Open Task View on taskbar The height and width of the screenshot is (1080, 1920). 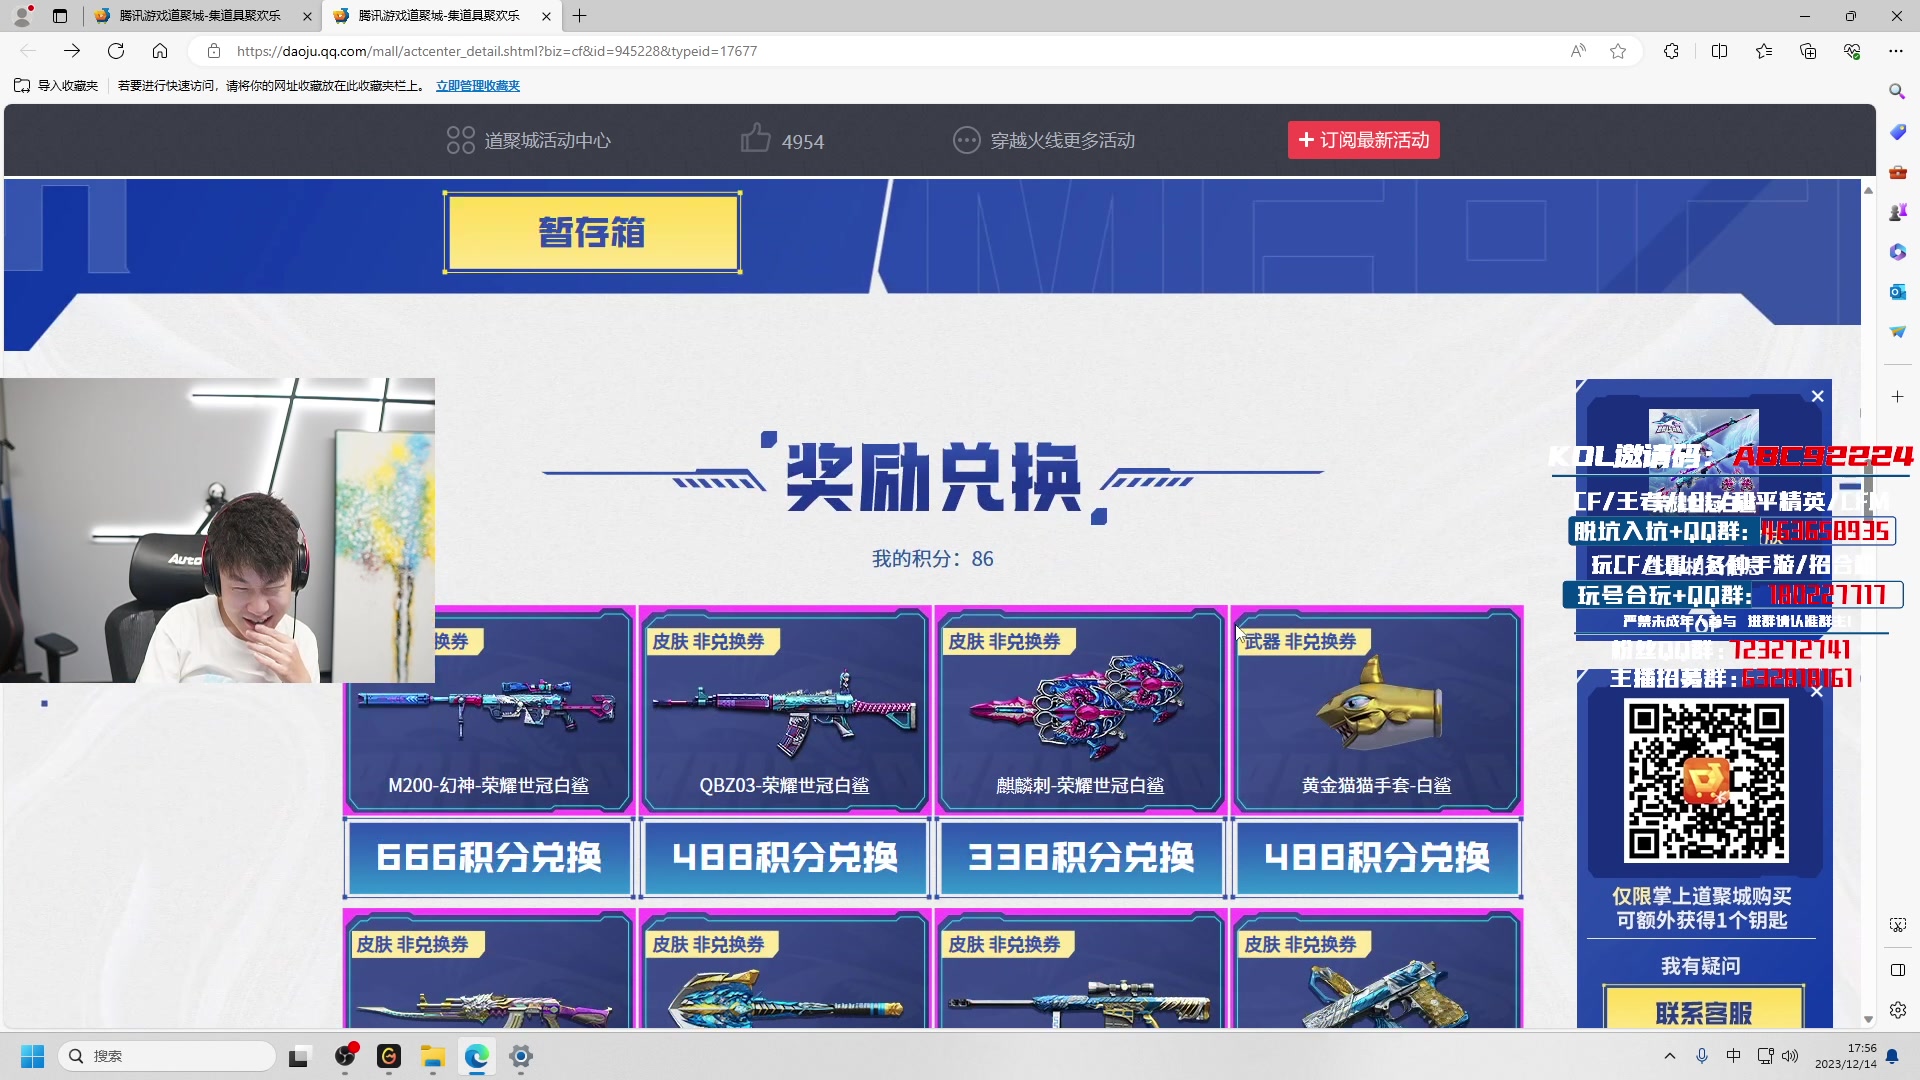tap(299, 1056)
